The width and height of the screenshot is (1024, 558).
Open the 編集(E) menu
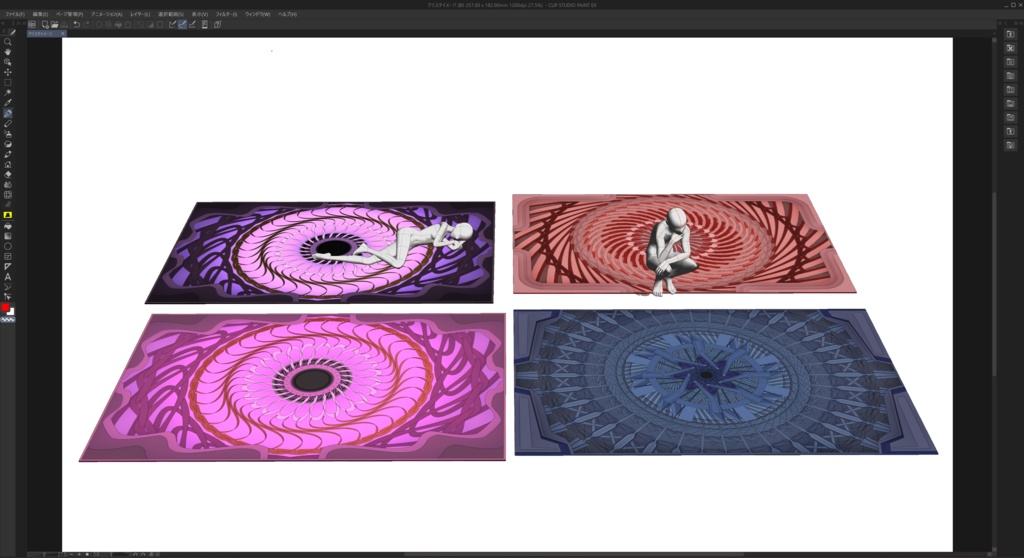[40, 14]
